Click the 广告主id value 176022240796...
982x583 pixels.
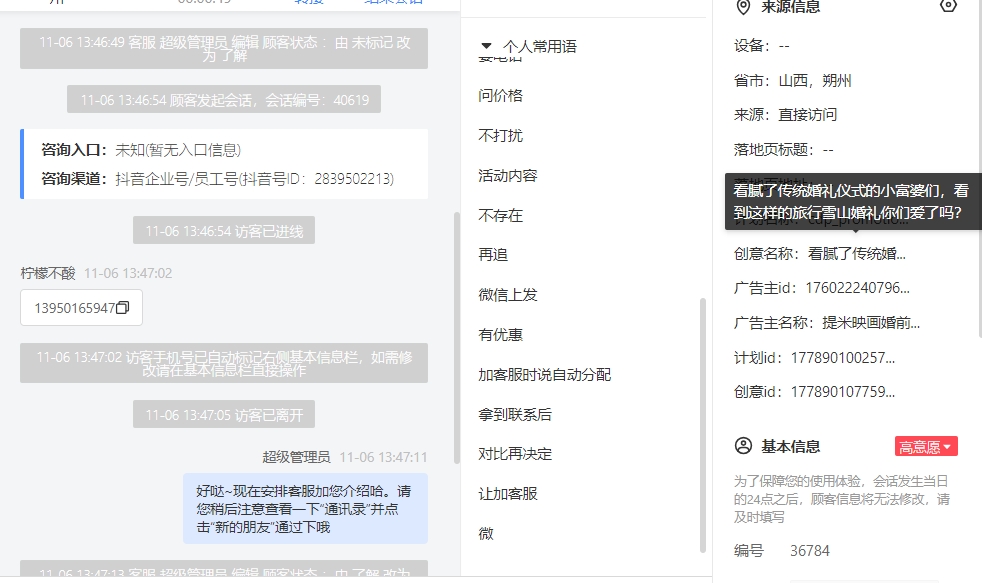[857, 288]
